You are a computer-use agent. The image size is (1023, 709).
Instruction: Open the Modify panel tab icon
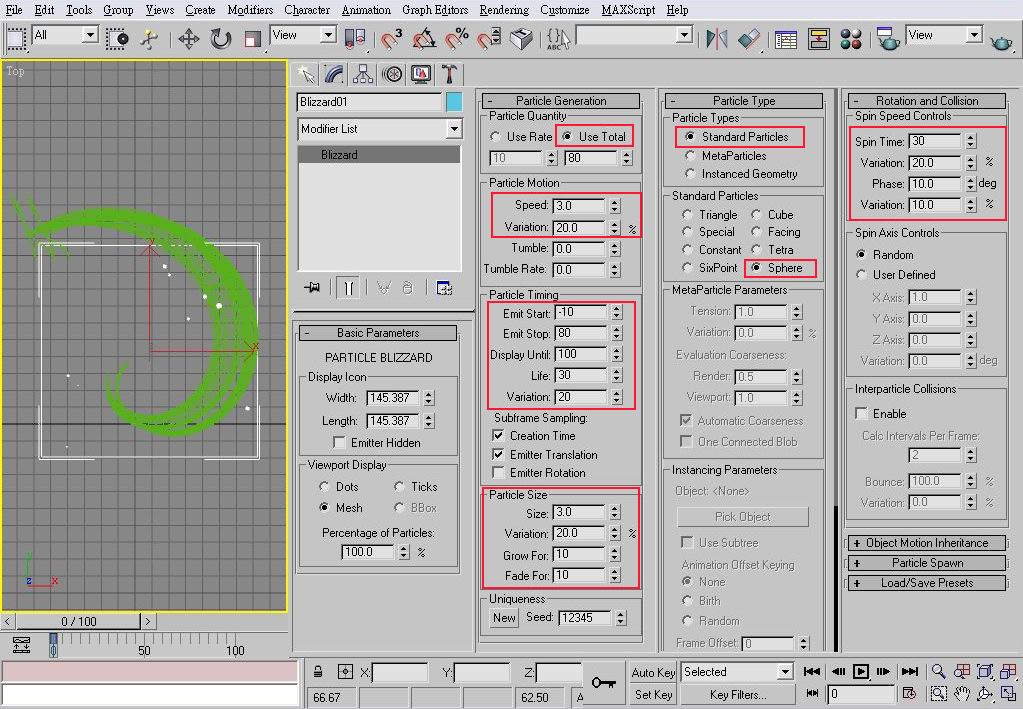[333, 74]
